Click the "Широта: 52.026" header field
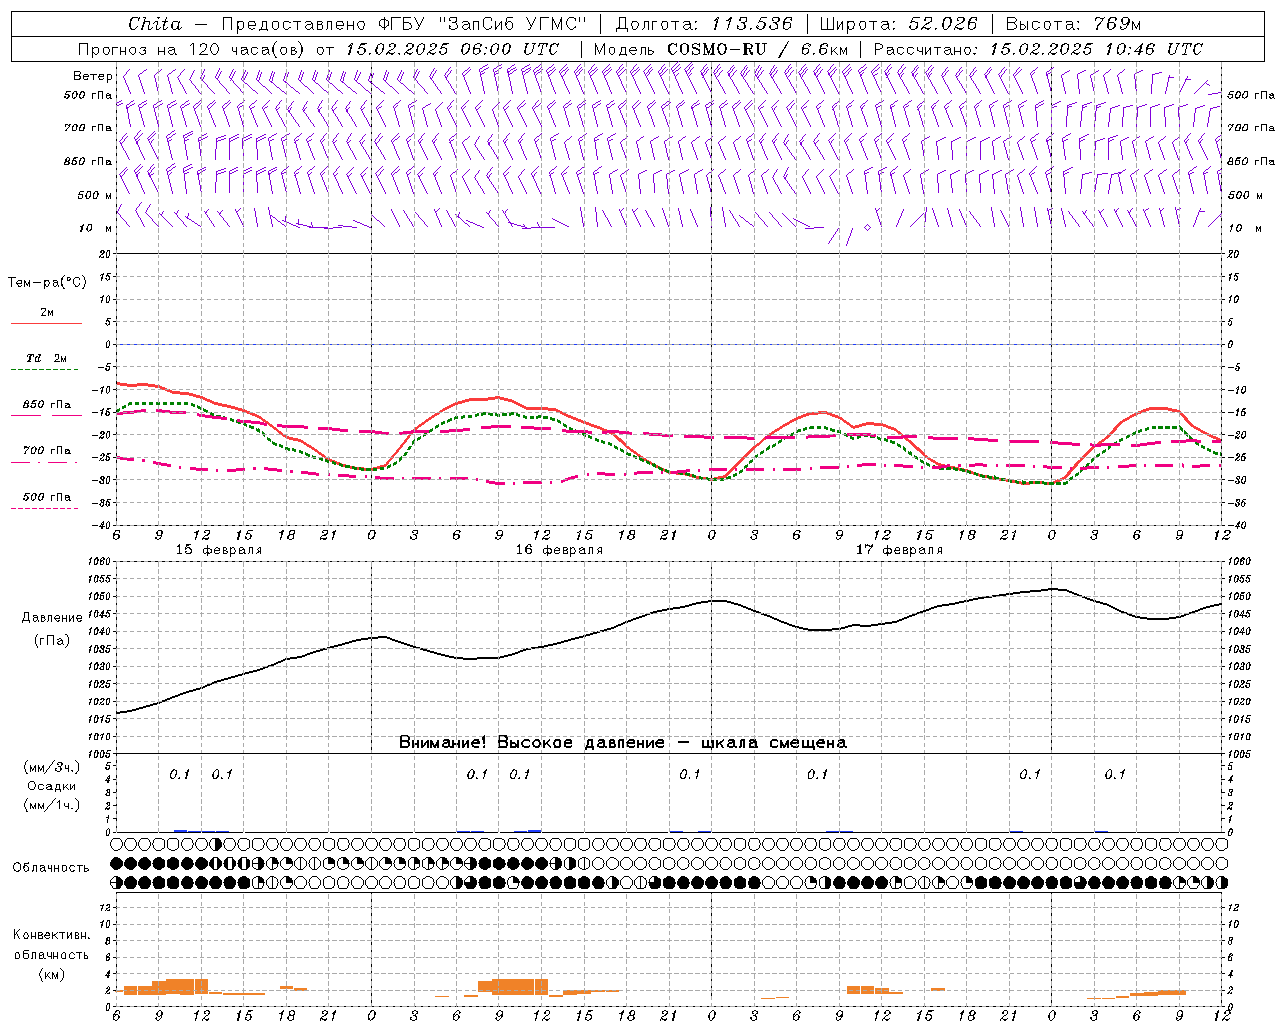Viewport: 1280px width, 1024px height. [898, 24]
